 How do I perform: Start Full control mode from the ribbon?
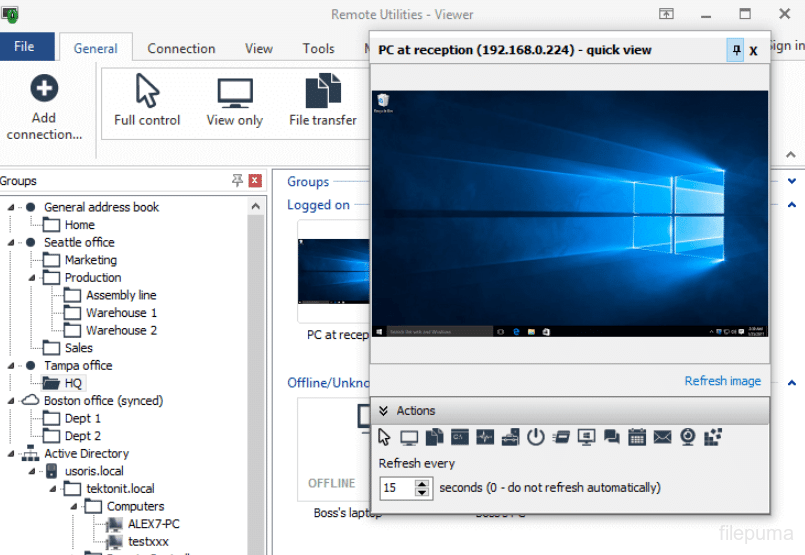coord(147,101)
